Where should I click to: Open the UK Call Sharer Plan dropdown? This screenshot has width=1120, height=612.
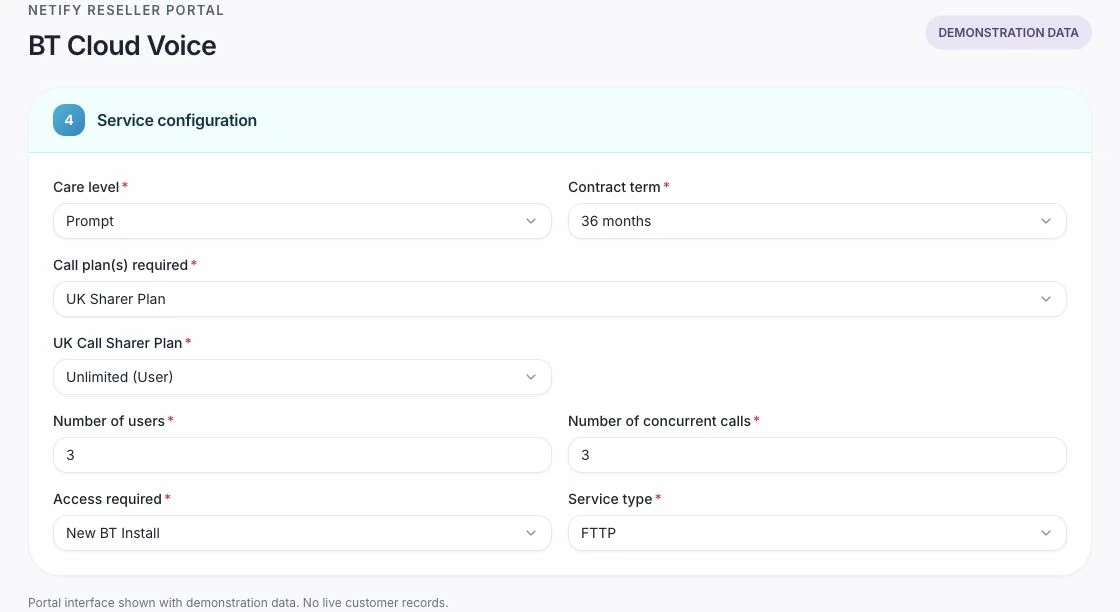[x=302, y=377]
